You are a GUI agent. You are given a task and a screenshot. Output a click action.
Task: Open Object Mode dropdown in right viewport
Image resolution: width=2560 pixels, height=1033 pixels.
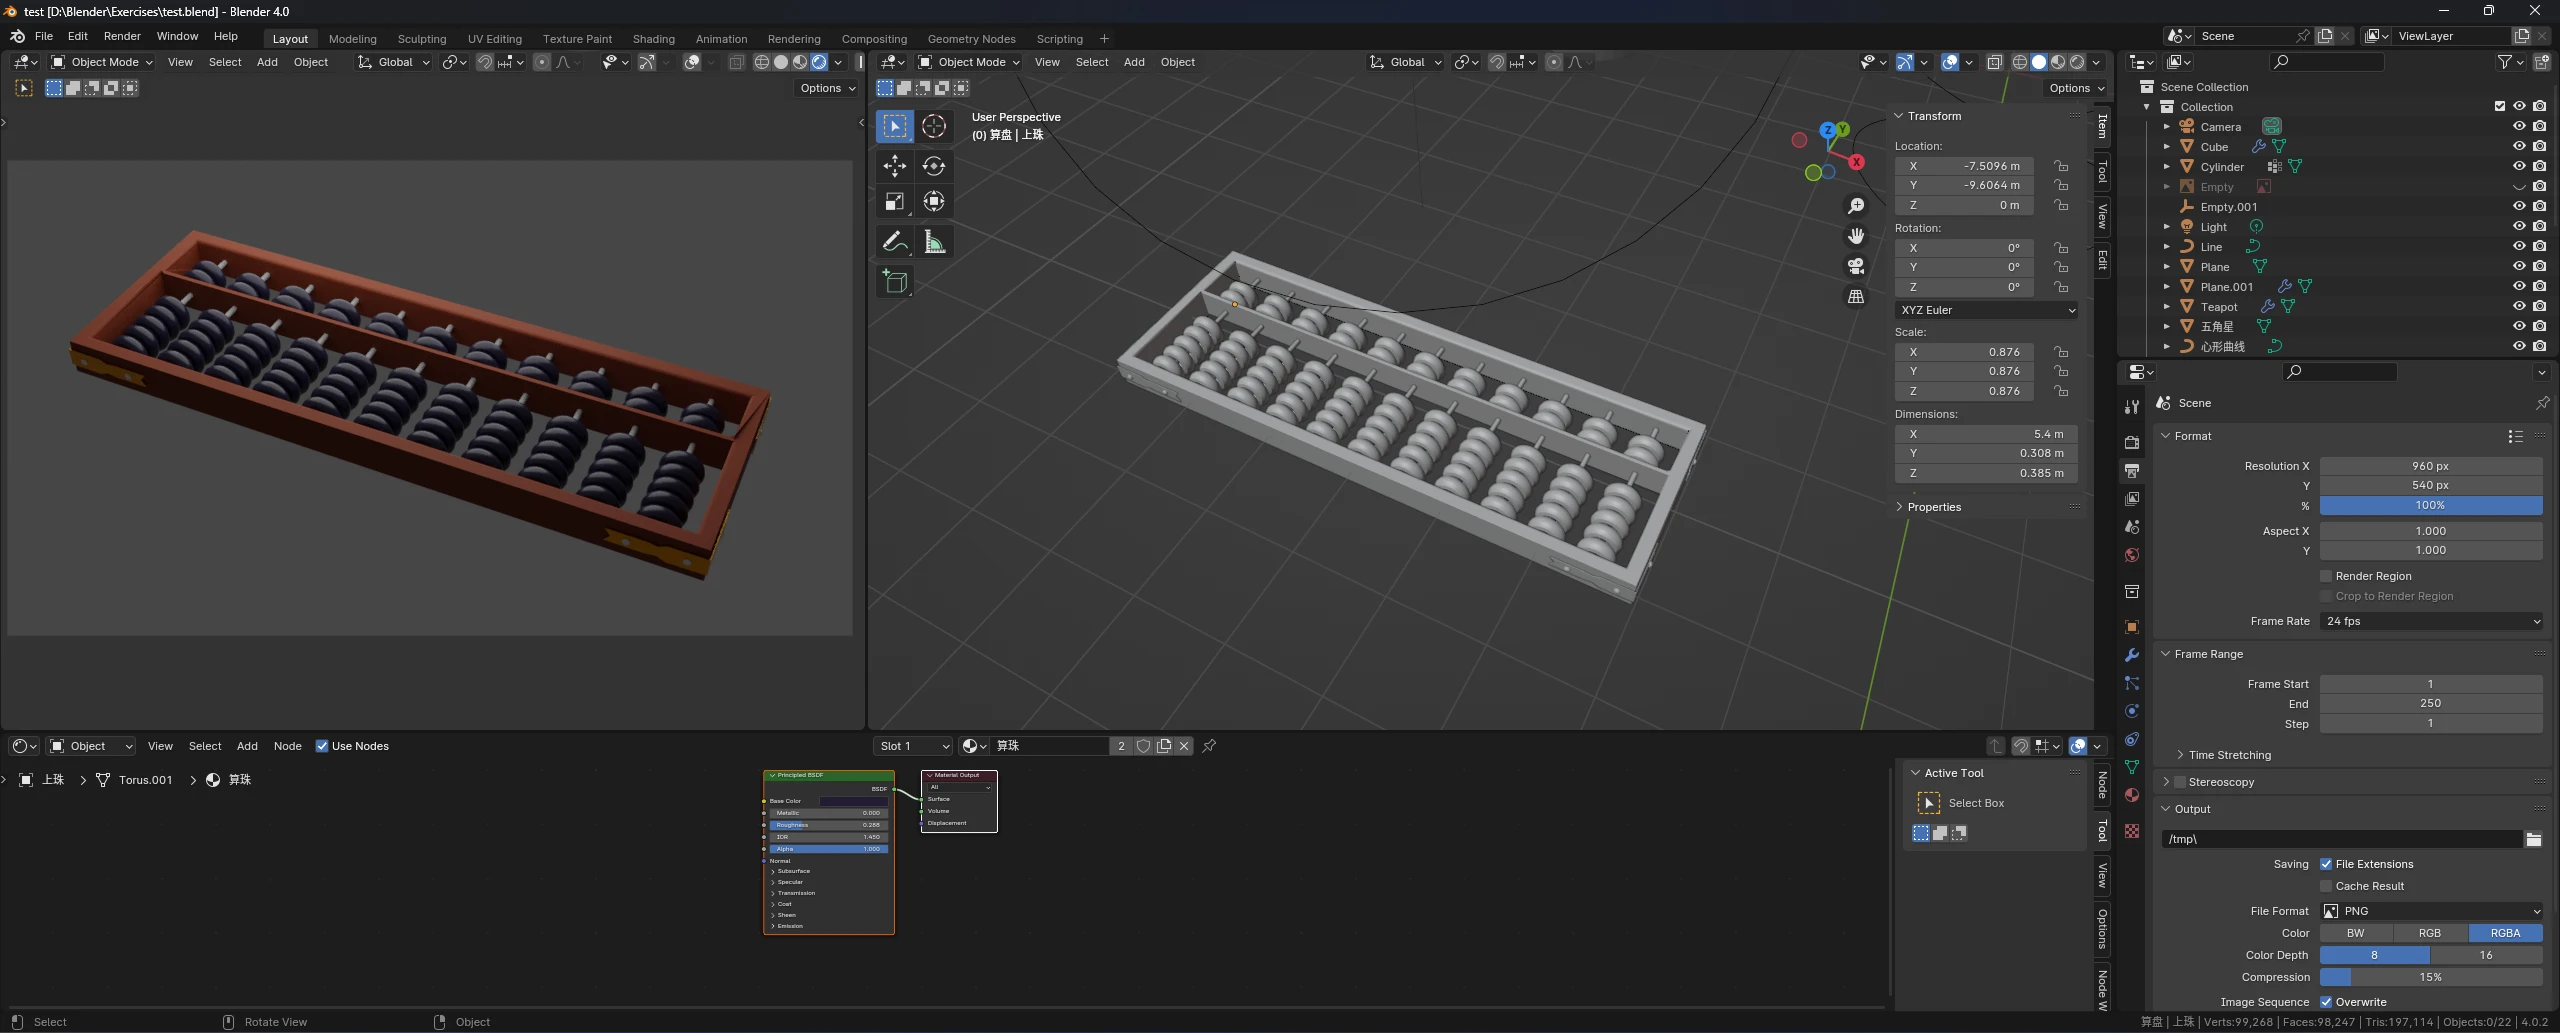point(969,62)
